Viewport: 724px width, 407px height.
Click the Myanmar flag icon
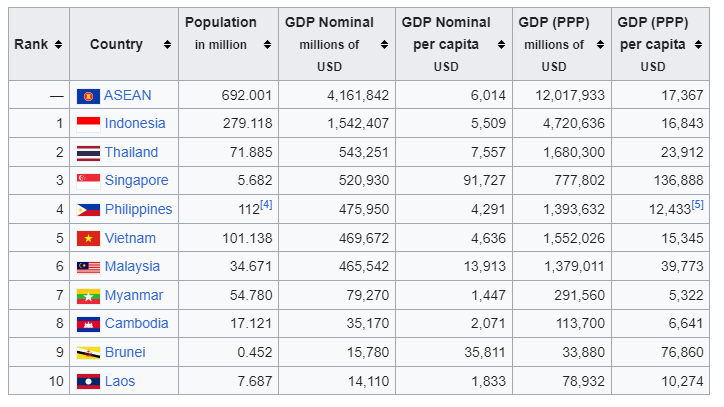(x=88, y=296)
